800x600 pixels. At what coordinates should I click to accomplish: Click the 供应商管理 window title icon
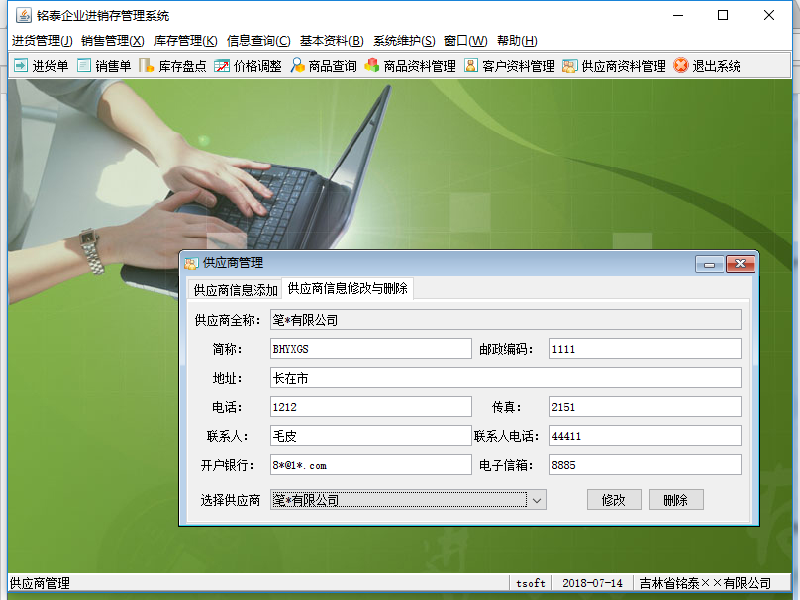coord(191,263)
